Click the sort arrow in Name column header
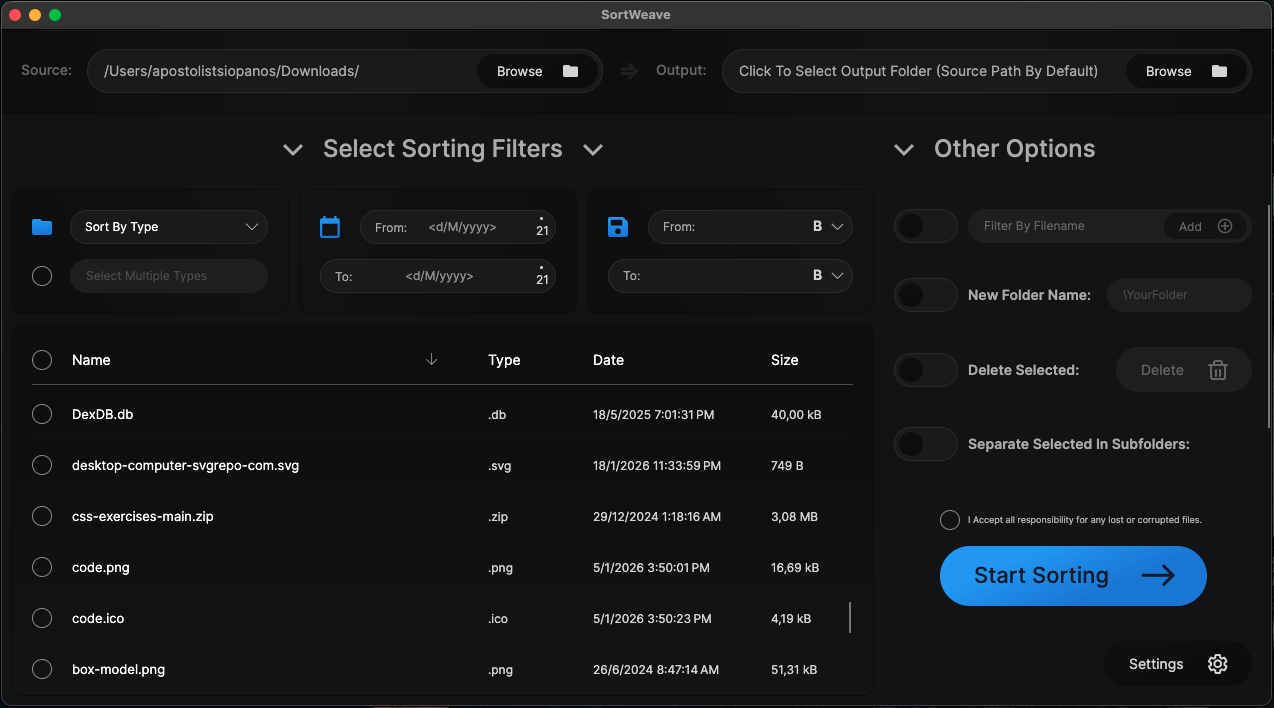 (x=432, y=360)
